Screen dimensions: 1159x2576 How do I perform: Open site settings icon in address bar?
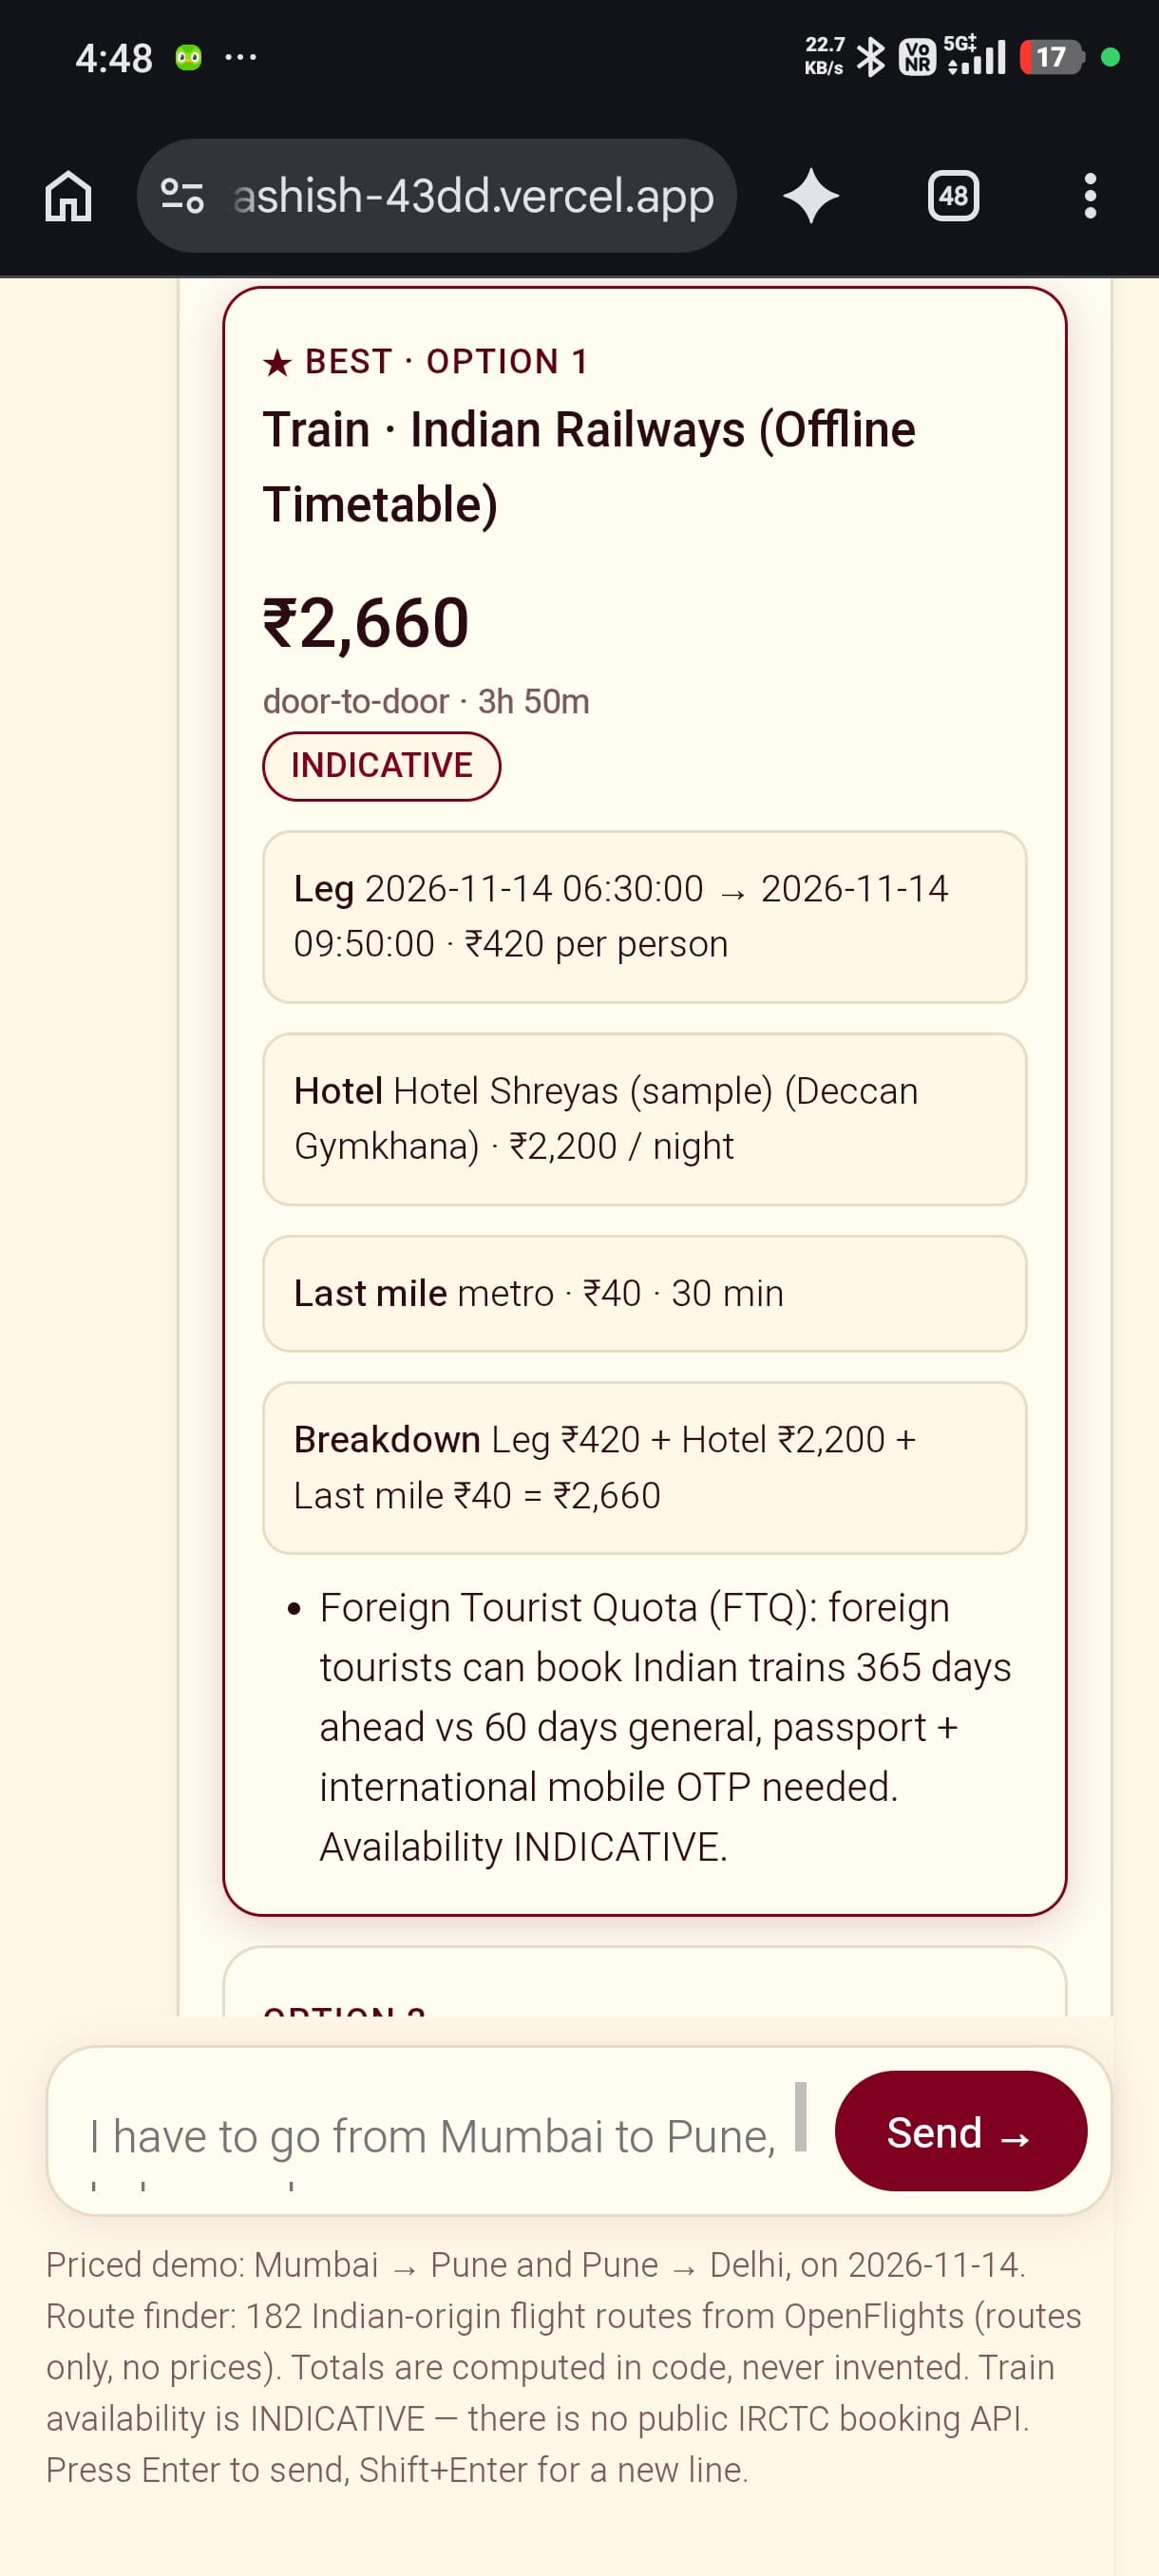click(x=182, y=196)
